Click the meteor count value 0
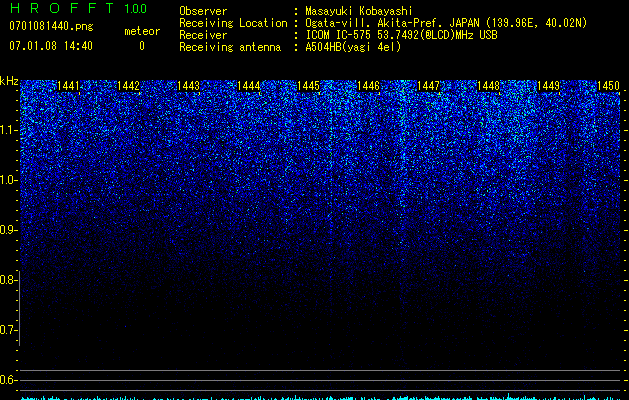Screen dimensions: 629x400 142,46
